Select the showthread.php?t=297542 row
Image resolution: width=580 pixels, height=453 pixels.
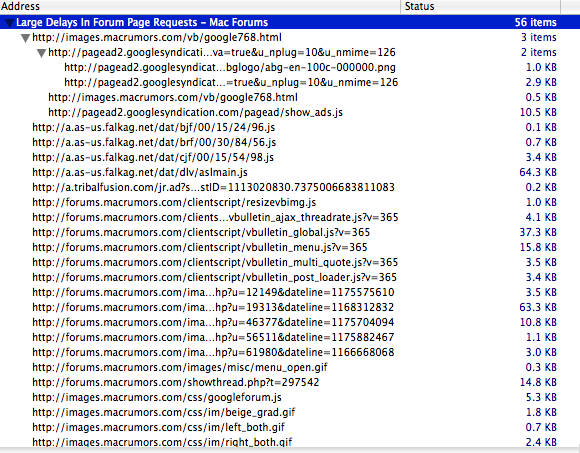[290, 382]
